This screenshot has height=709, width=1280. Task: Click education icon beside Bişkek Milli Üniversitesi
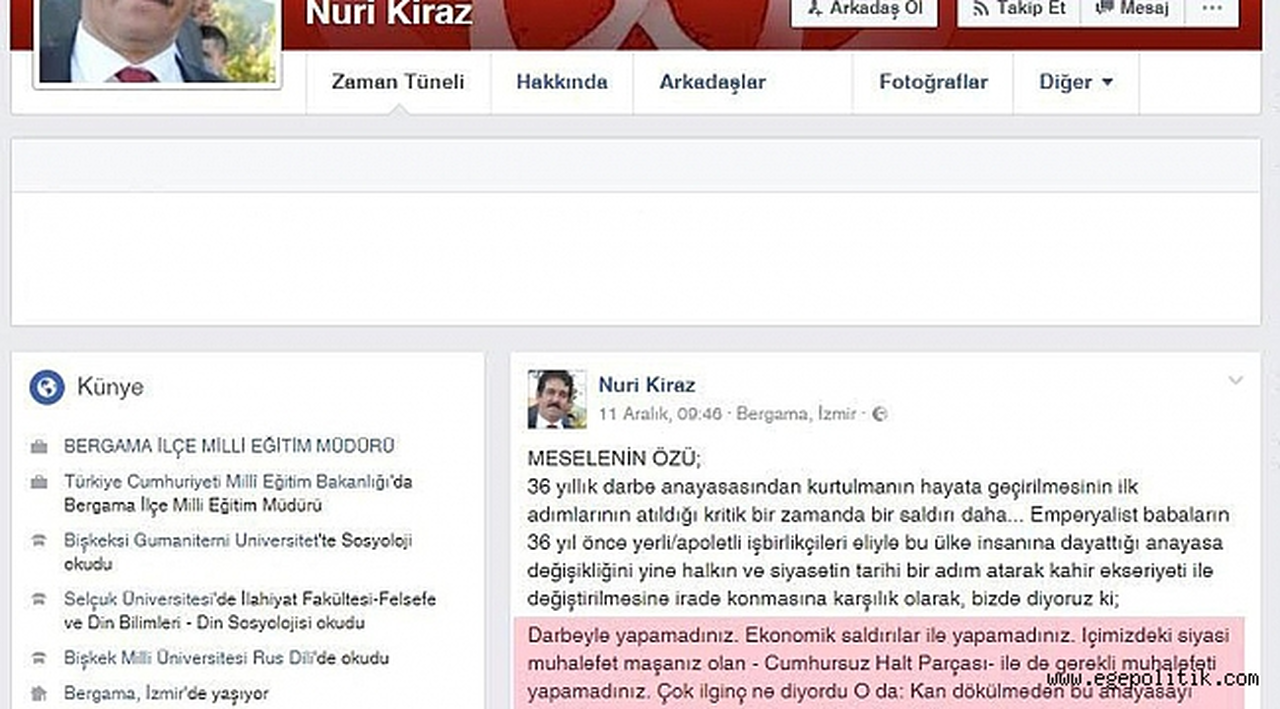click(39, 660)
